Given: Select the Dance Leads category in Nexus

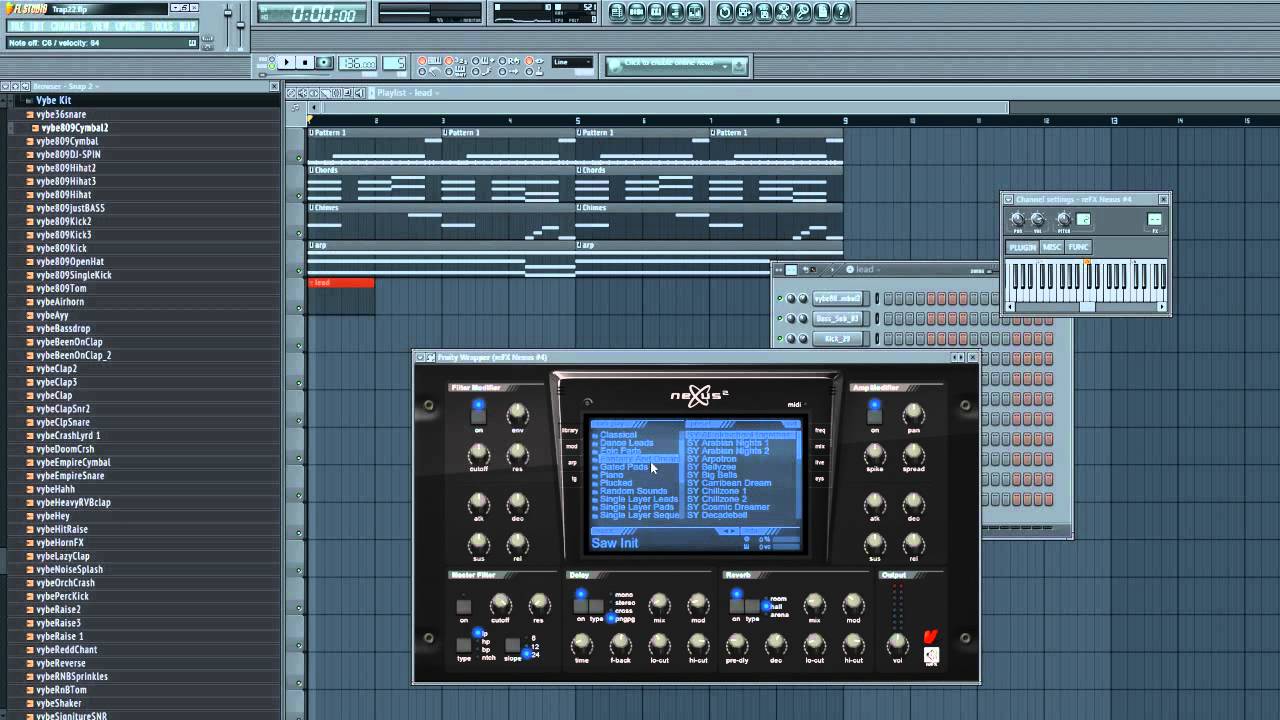Looking at the screenshot, I should pyautogui.click(x=626, y=443).
